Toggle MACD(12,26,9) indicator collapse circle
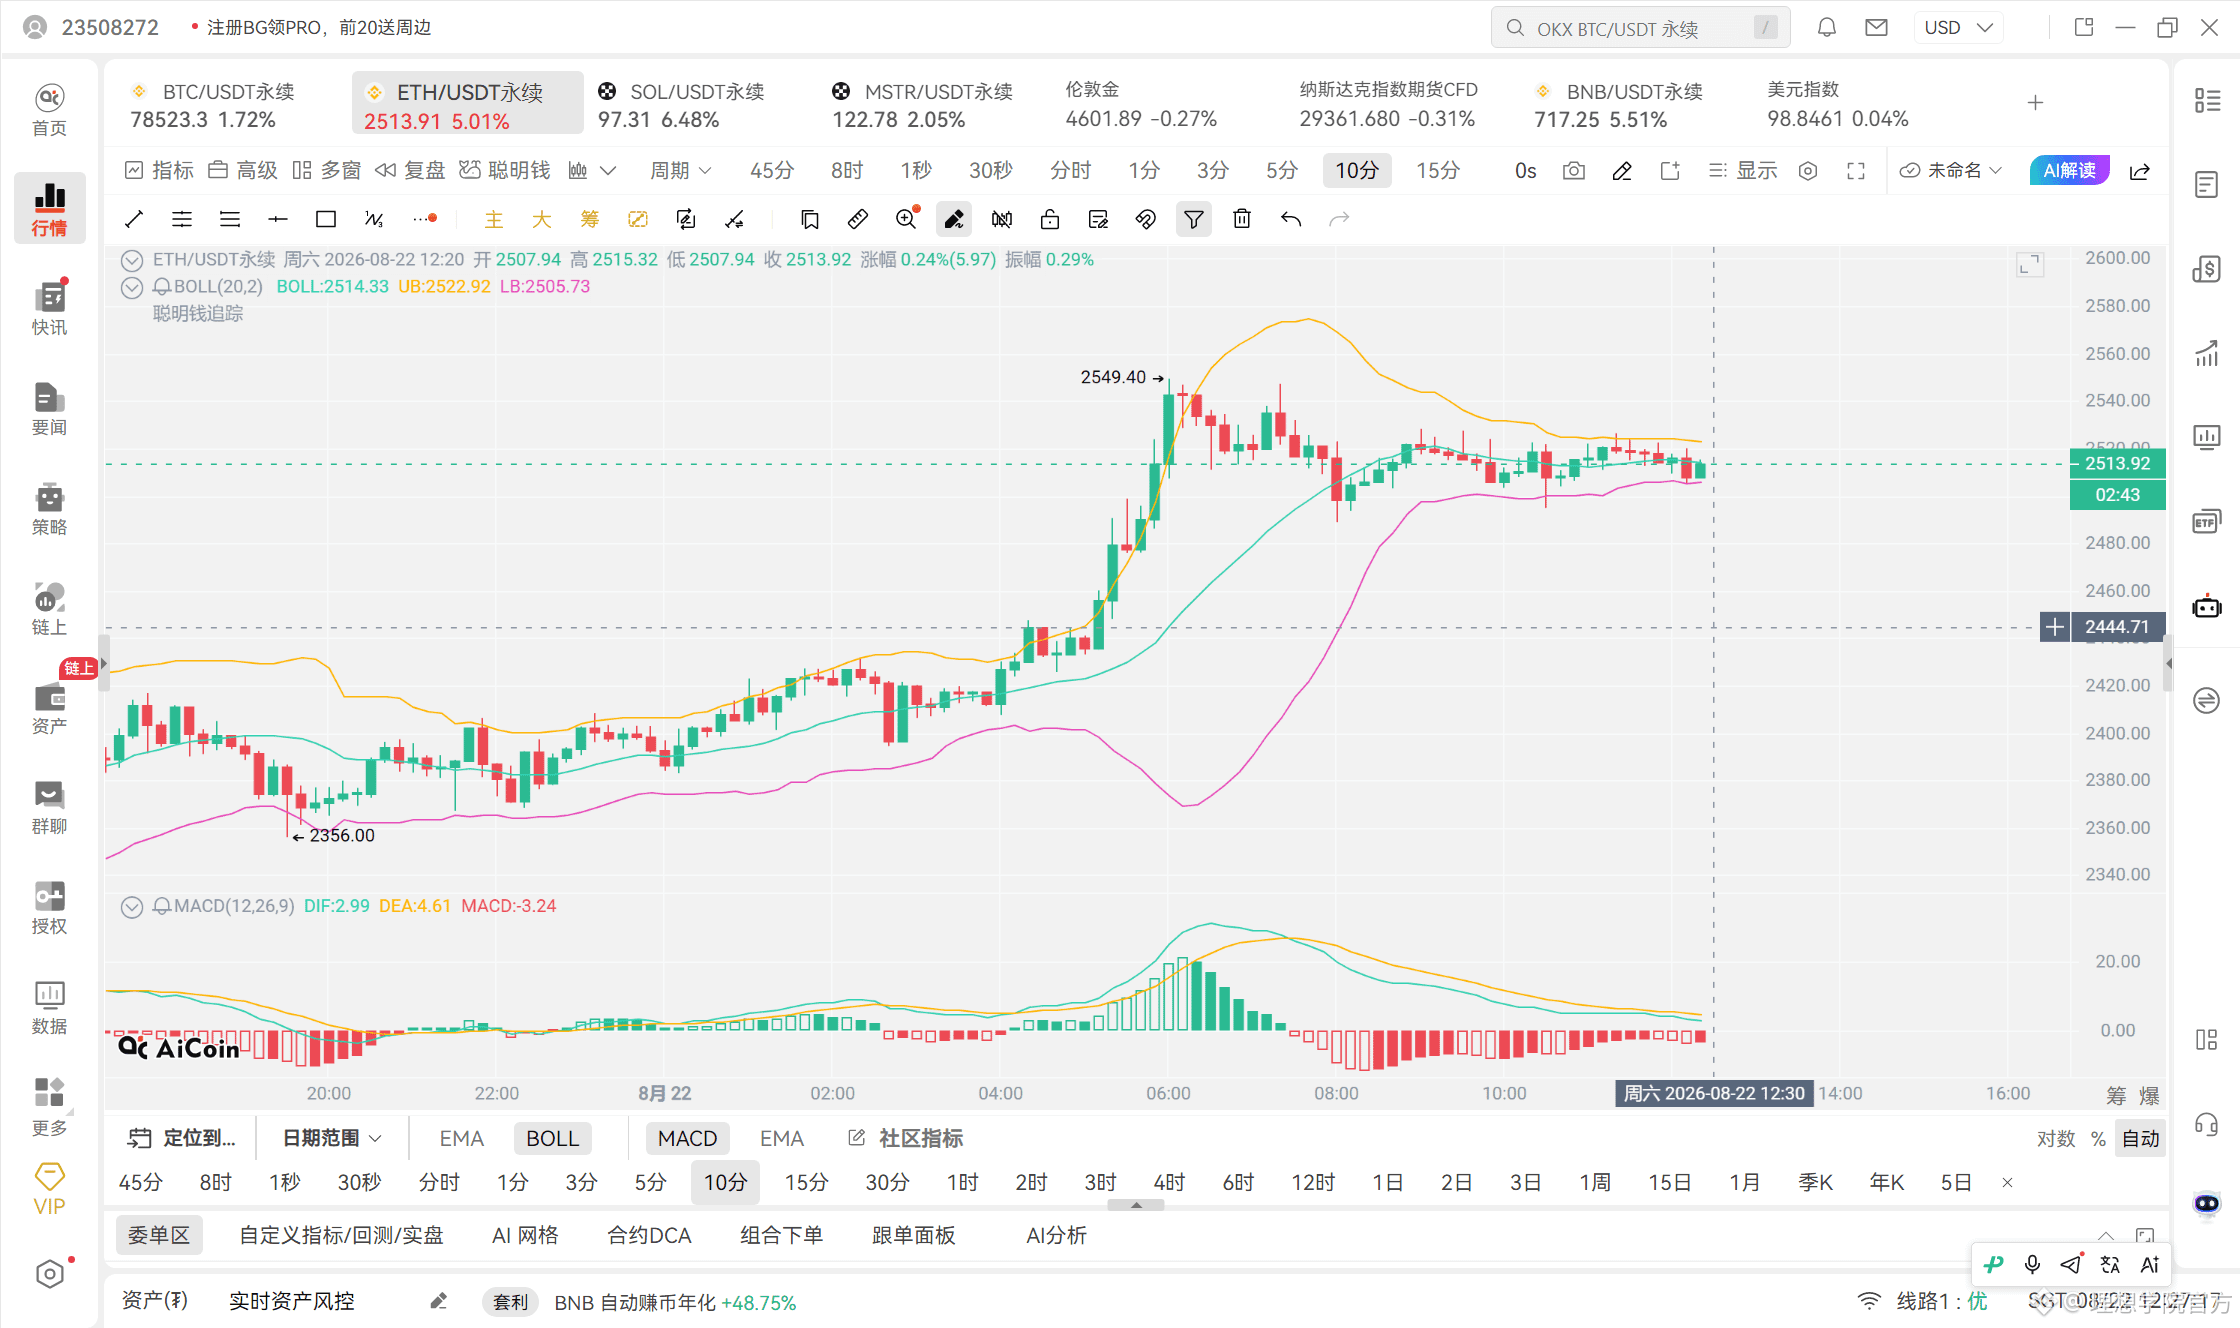 pyautogui.click(x=131, y=907)
